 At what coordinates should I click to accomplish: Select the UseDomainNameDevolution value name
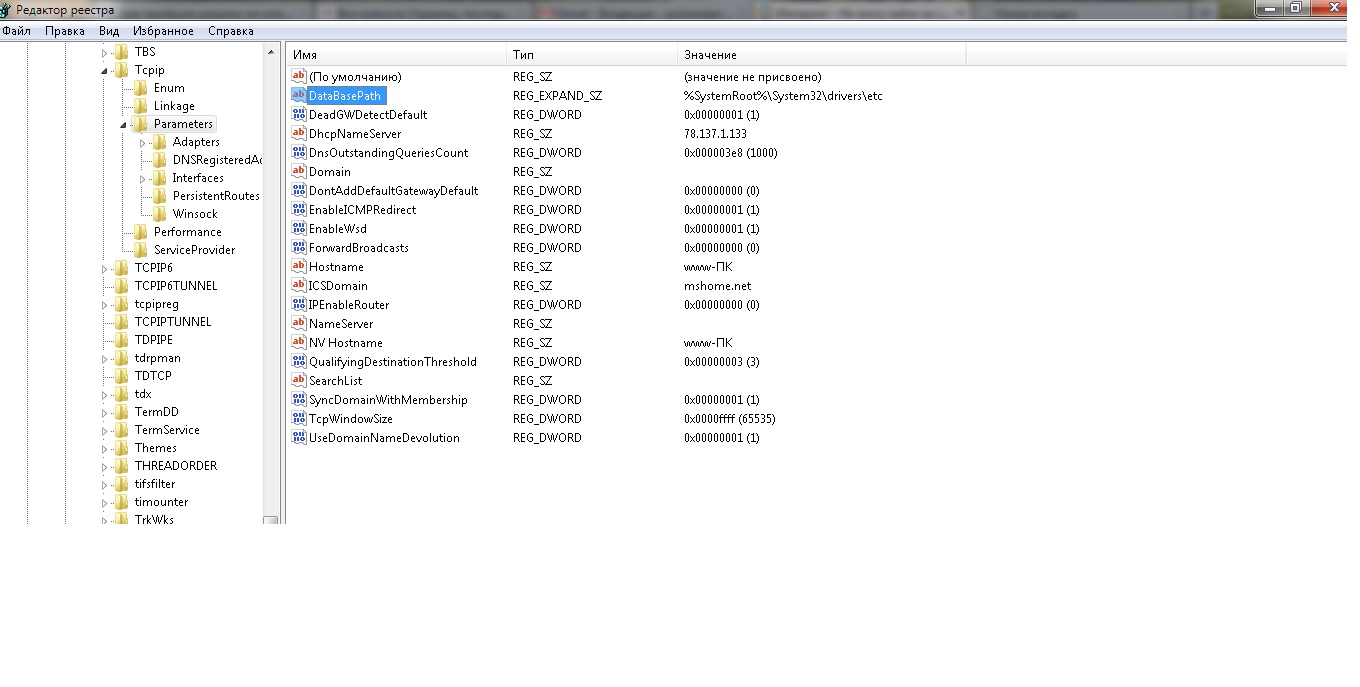coord(384,437)
